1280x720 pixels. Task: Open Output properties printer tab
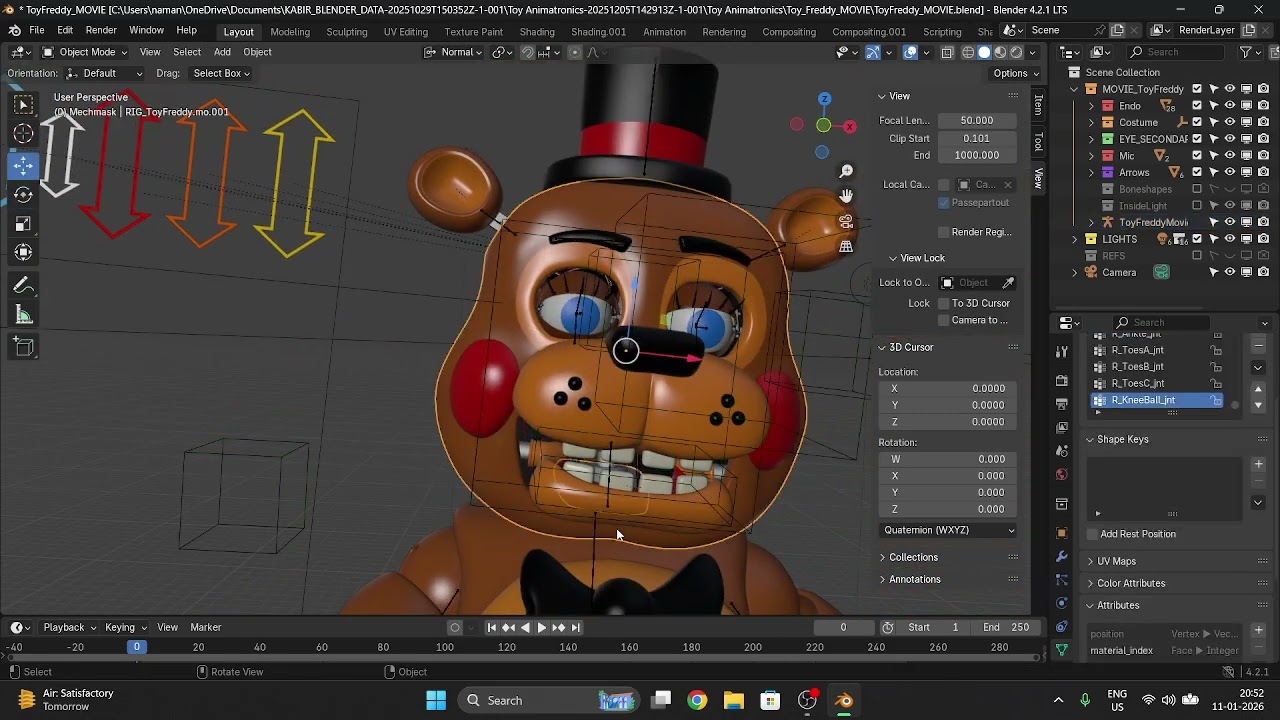1062,404
